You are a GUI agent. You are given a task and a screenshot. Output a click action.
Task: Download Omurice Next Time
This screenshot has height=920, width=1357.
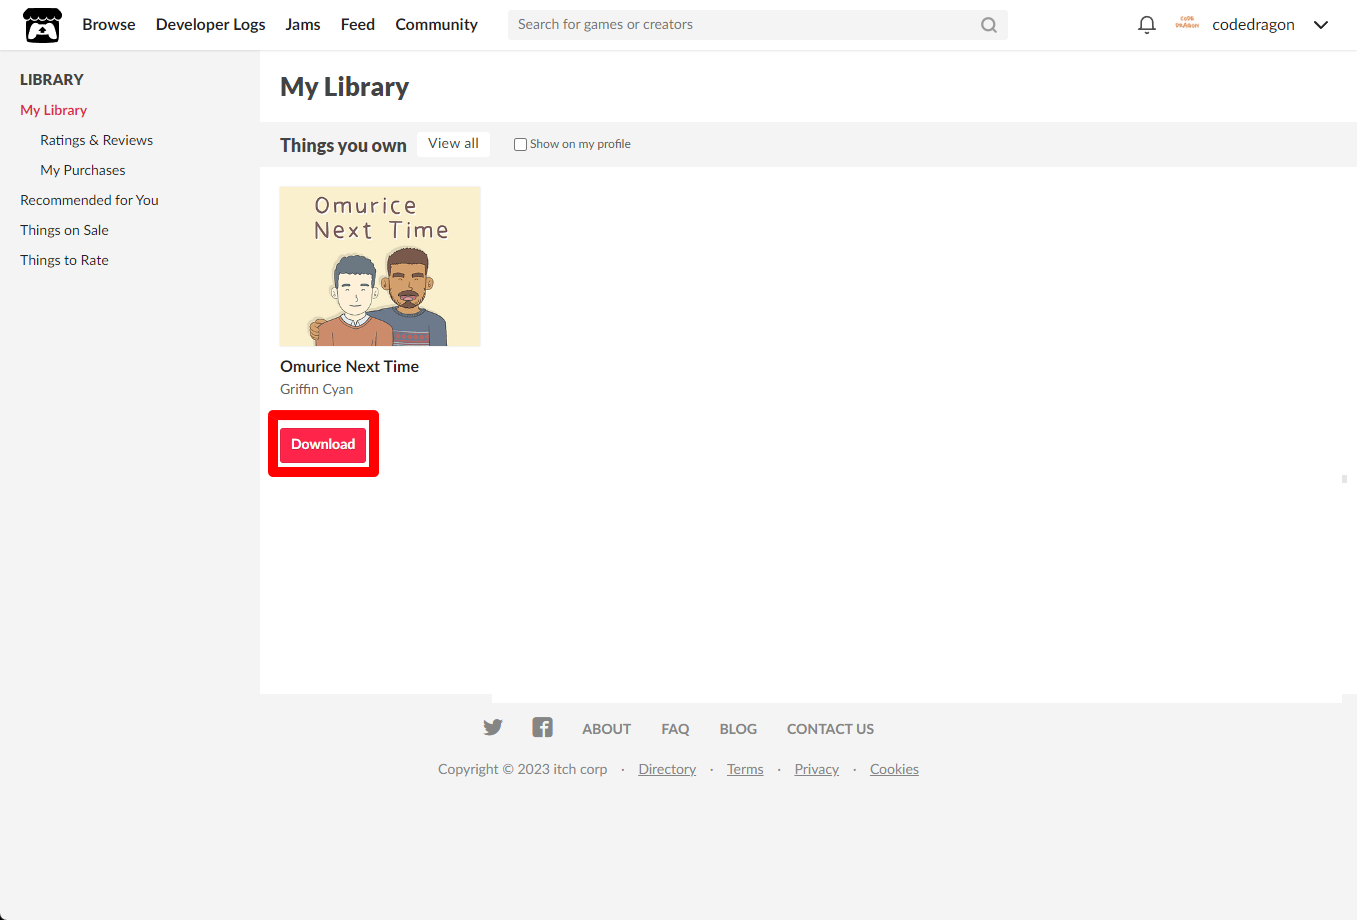323,444
